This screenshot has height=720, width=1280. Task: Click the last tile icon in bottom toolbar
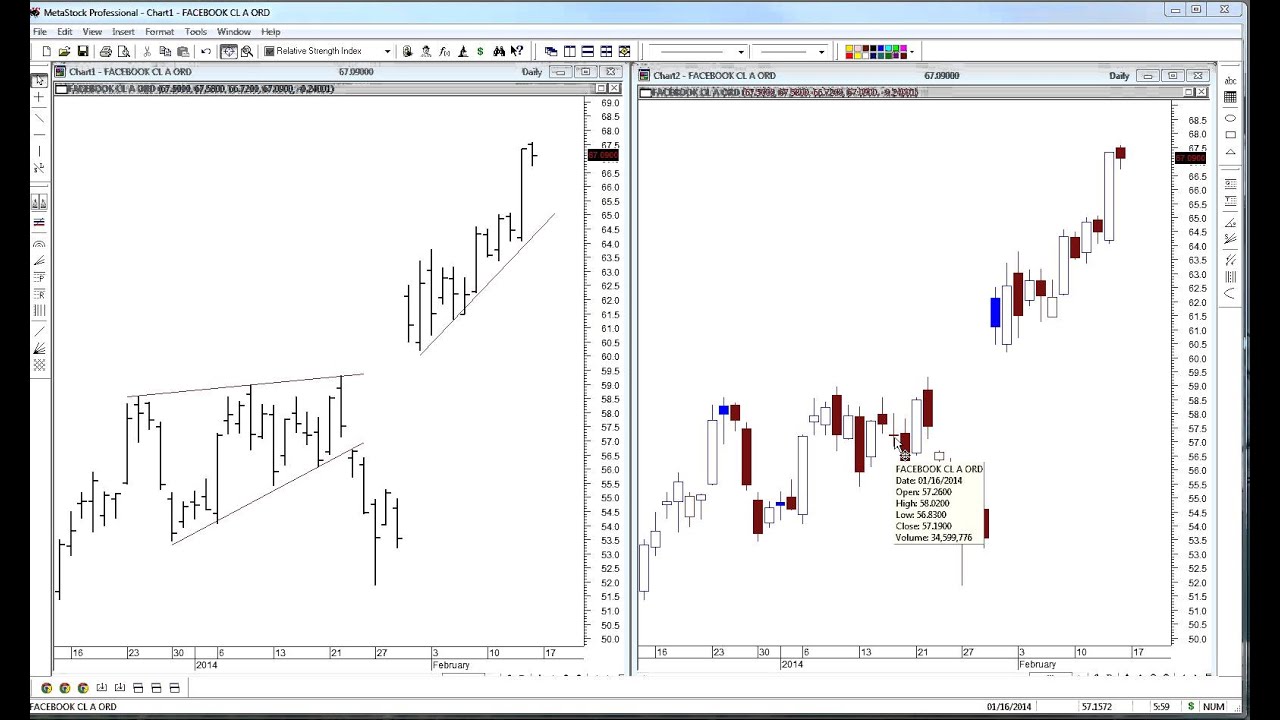[x=174, y=687]
